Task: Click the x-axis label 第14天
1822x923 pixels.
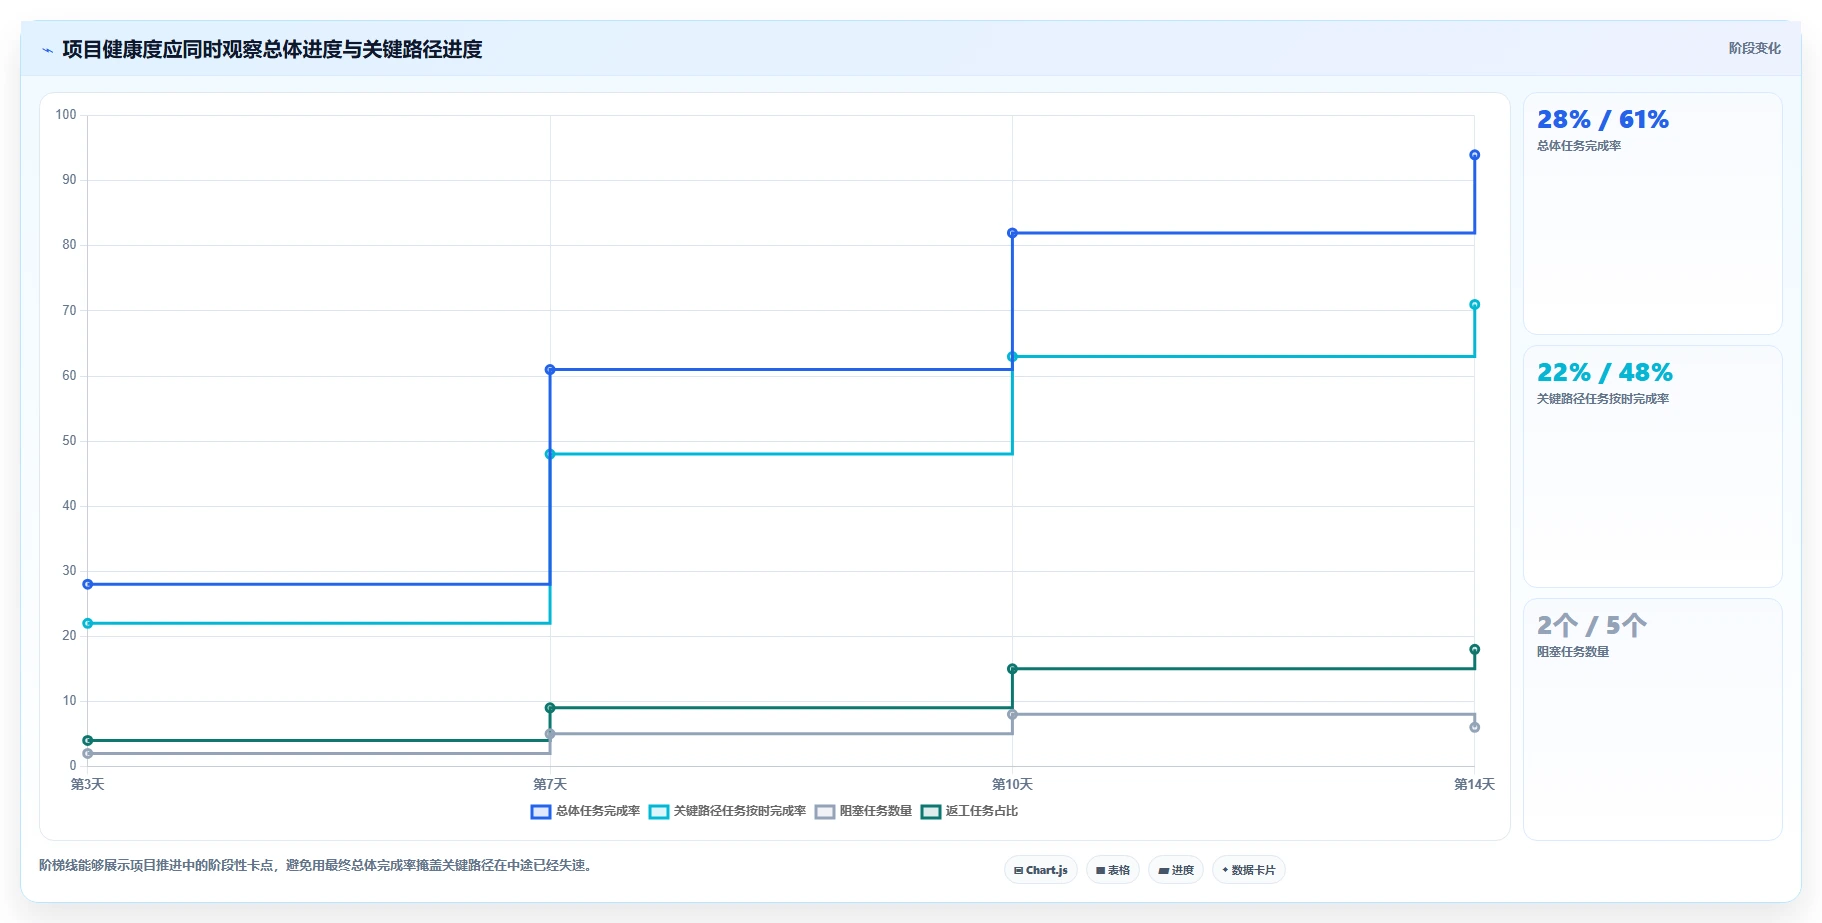Action: 1474,784
